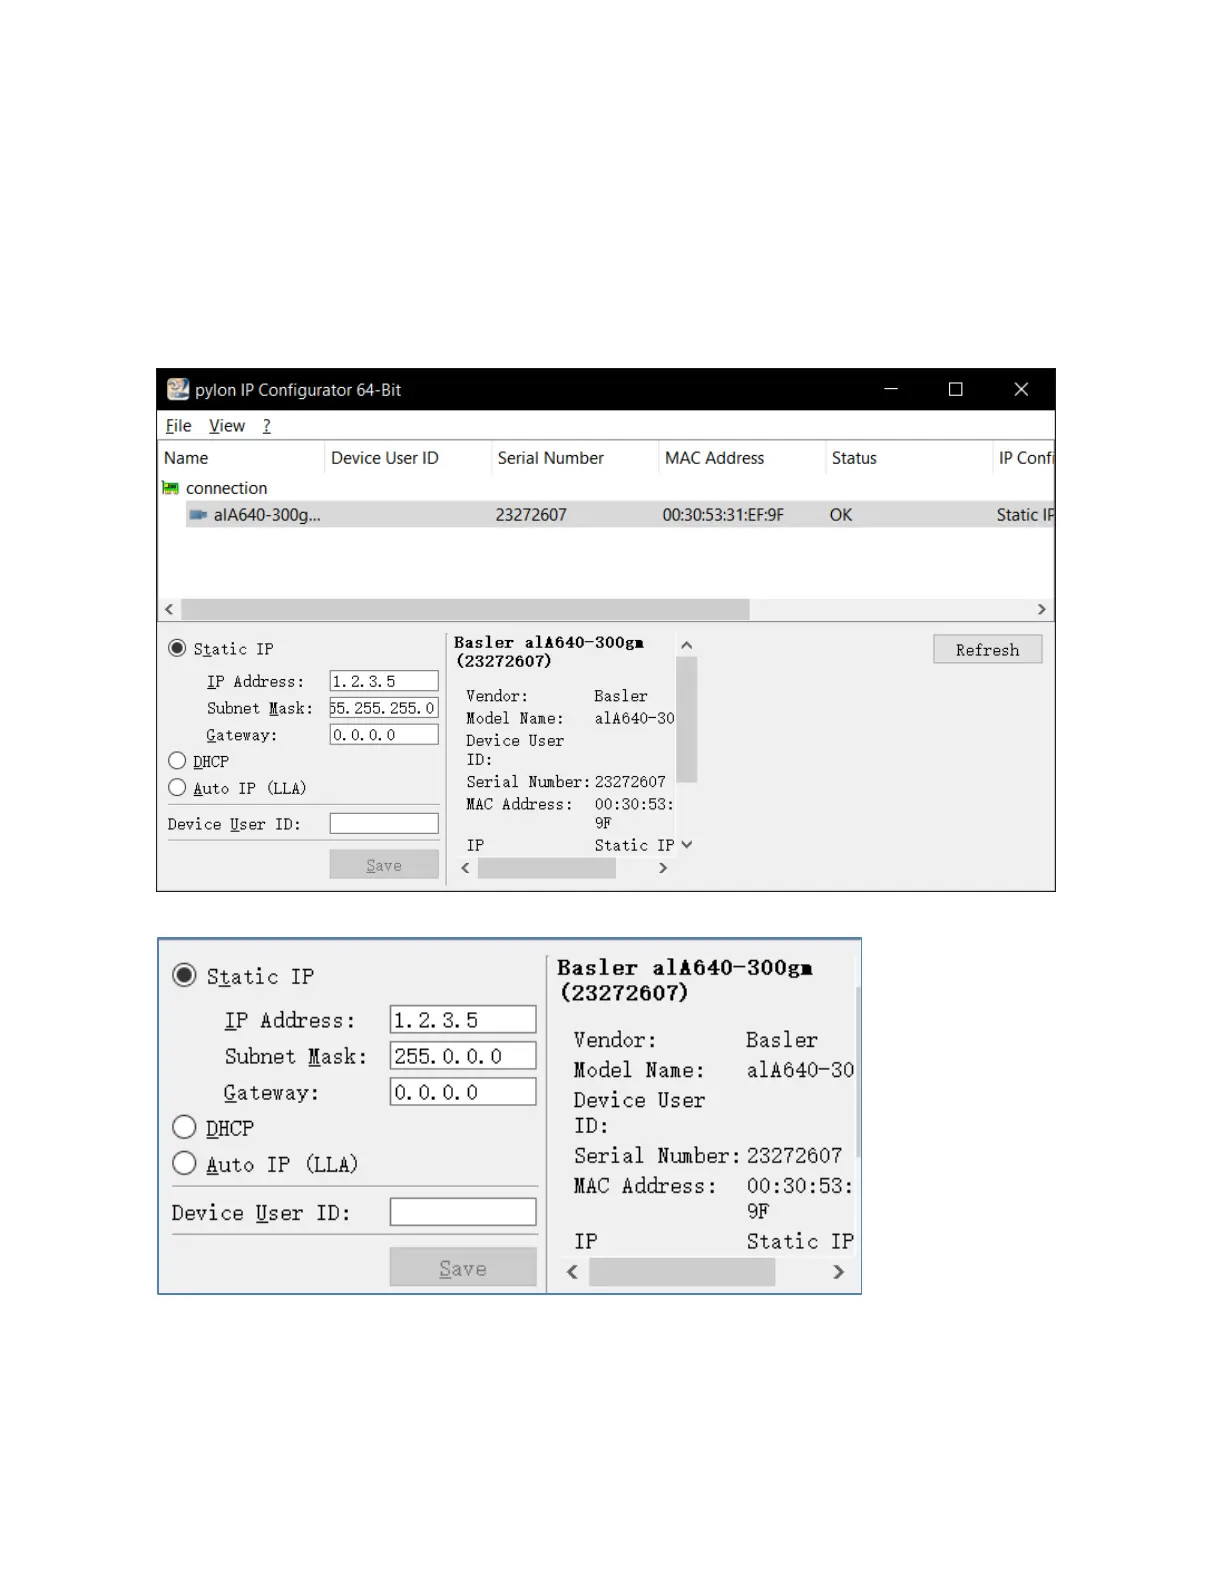The height and width of the screenshot is (1584, 1224).
Task: Click down arrow of info pane scrollbar
Action: (x=687, y=845)
